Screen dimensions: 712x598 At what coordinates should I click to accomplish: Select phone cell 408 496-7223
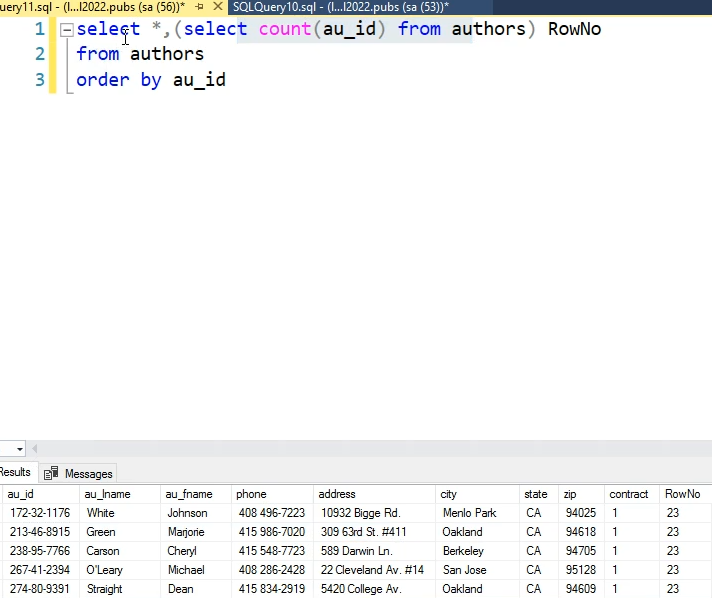[272, 513]
